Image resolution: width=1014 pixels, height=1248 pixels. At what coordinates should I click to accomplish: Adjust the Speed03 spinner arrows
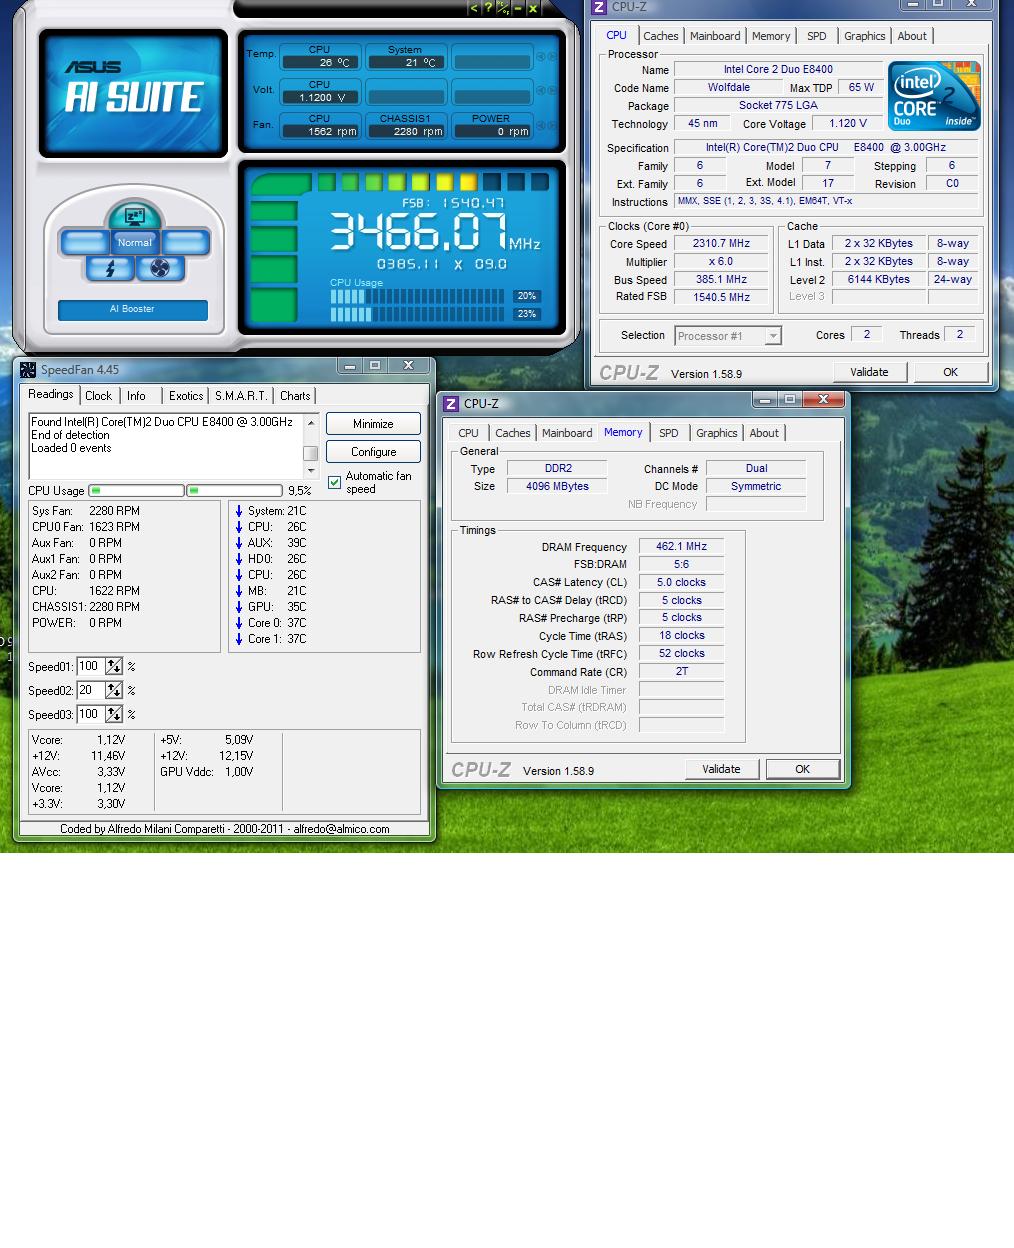pyautogui.click(x=114, y=714)
